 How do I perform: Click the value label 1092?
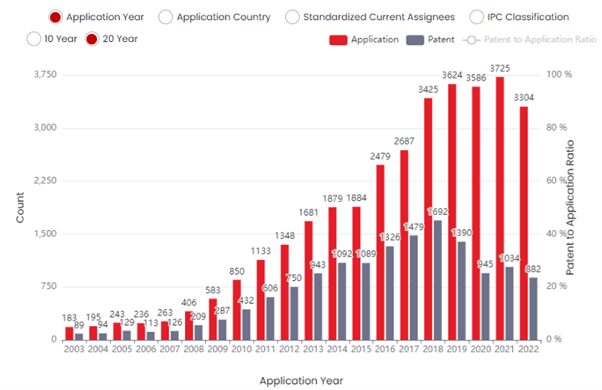tap(342, 254)
